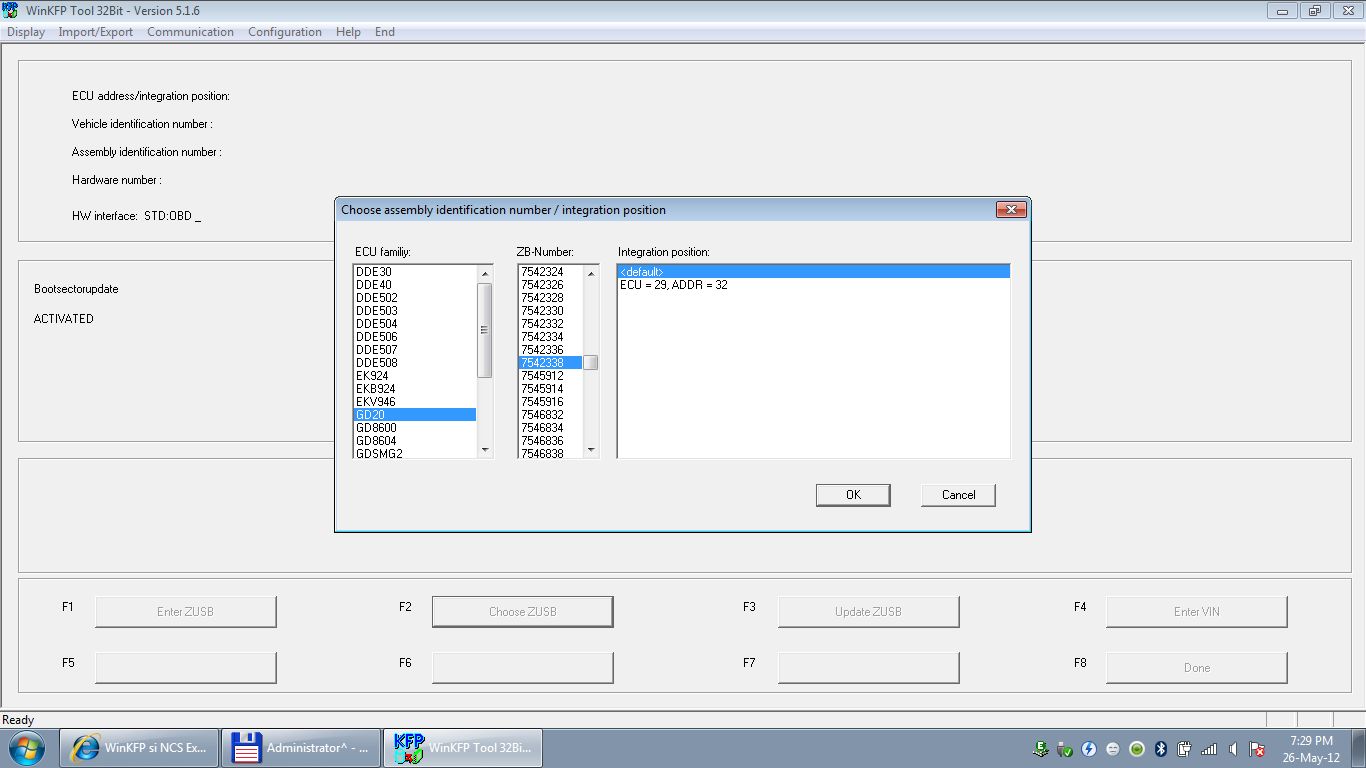1366x768 pixels.
Task: Select ZB-Number 7545912
Action: pos(550,376)
